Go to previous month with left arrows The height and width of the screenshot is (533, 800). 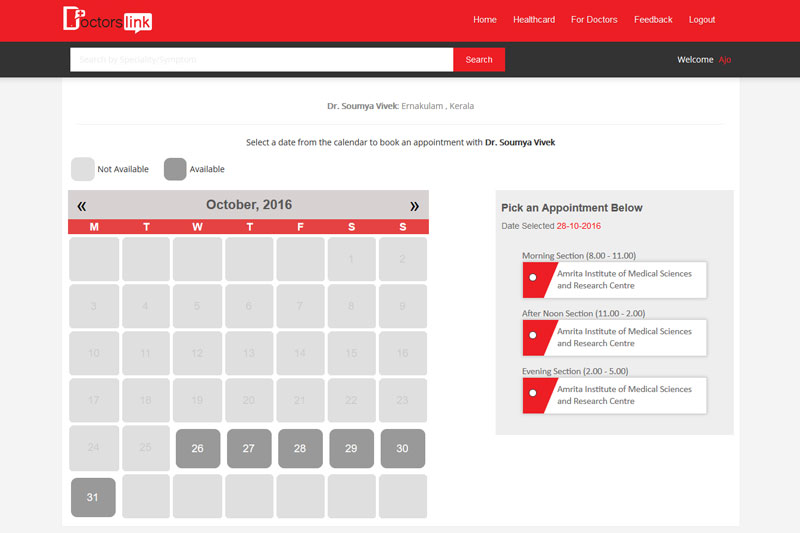pos(82,206)
